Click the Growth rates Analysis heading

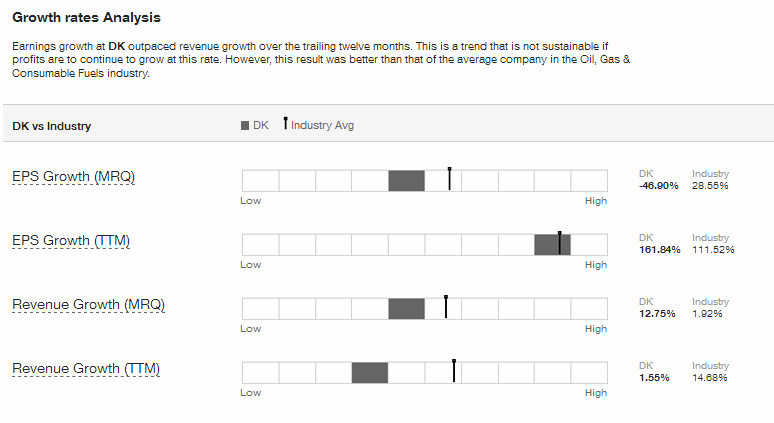(86, 17)
